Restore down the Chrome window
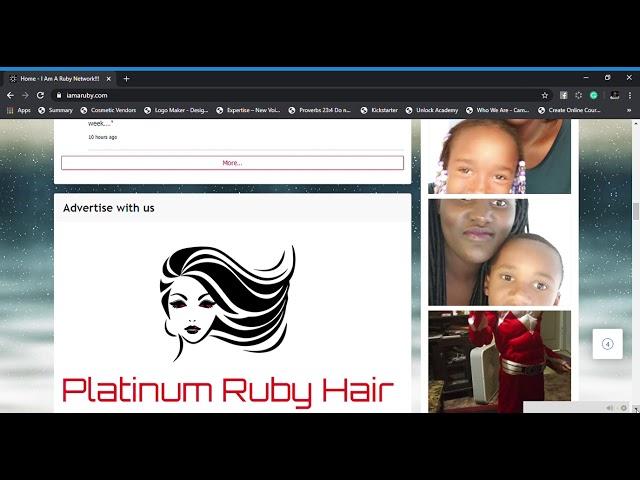Screen dimensions: 640x480 tap(607, 77)
